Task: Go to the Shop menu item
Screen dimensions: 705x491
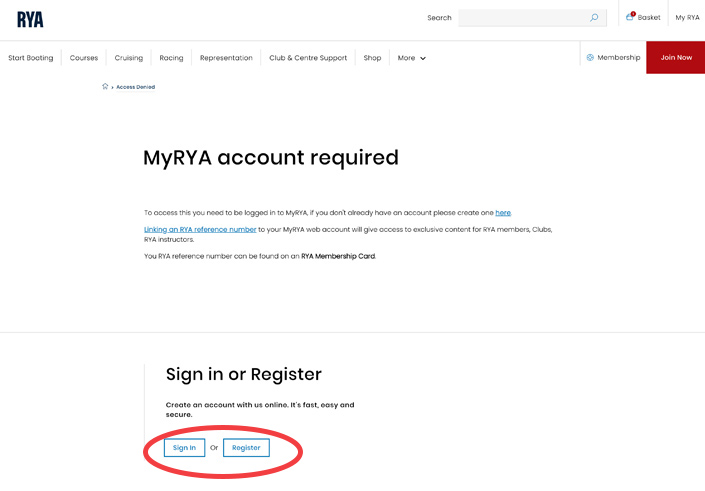Action: pos(372,58)
